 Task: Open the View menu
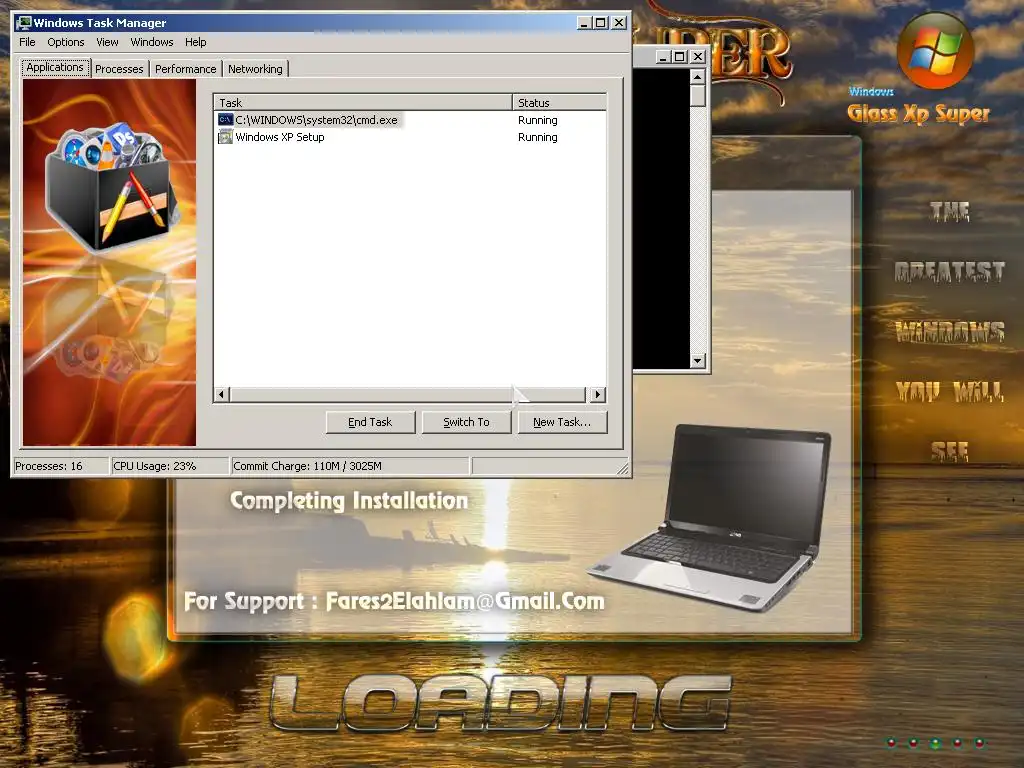pyautogui.click(x=107, y=42)
